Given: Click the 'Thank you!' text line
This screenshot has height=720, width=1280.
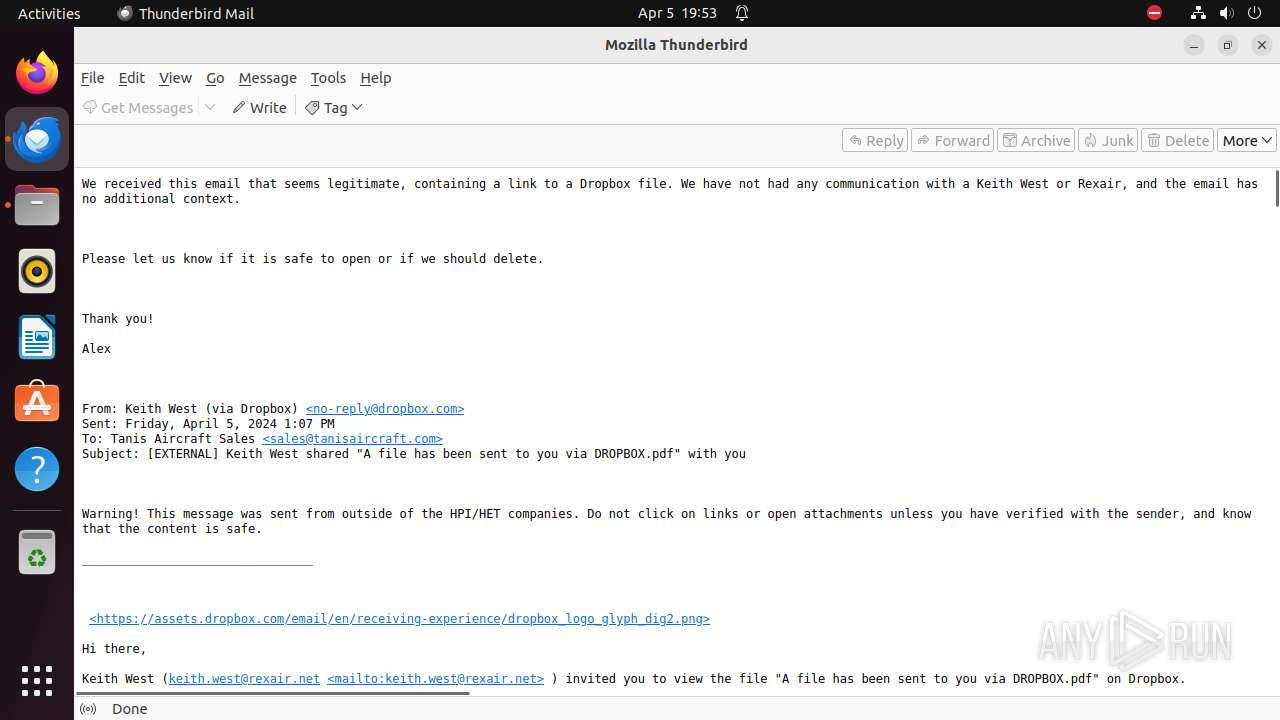Looking at the screenshot, I should (x=118, y=319).
